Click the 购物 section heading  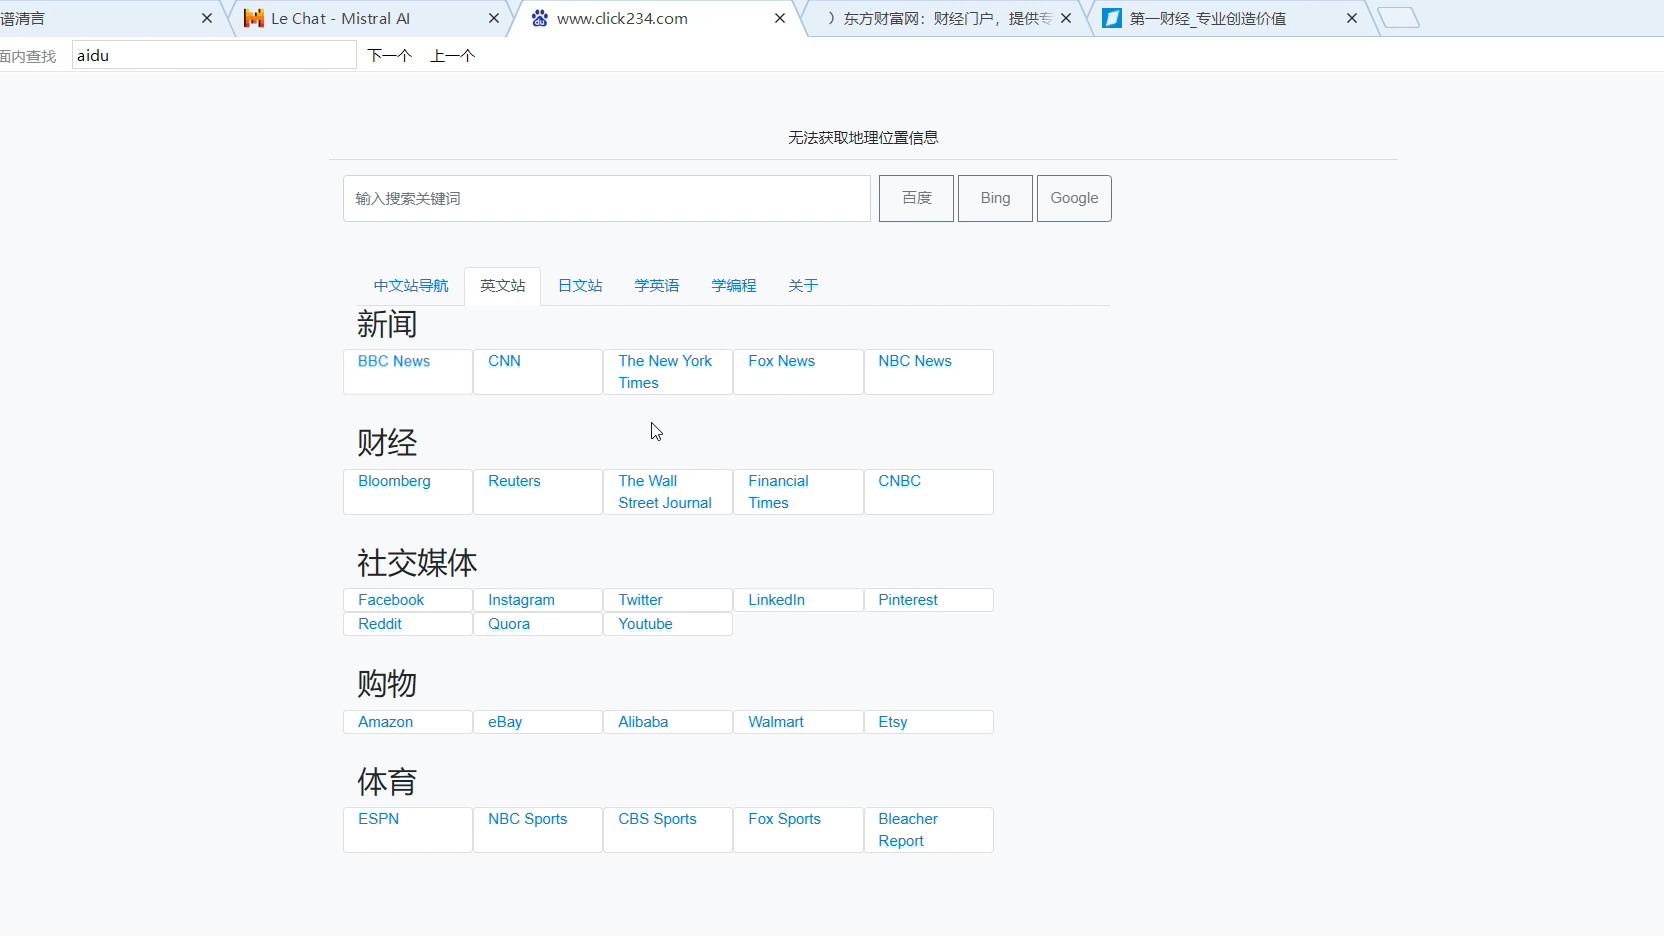(x=387, y=684)
